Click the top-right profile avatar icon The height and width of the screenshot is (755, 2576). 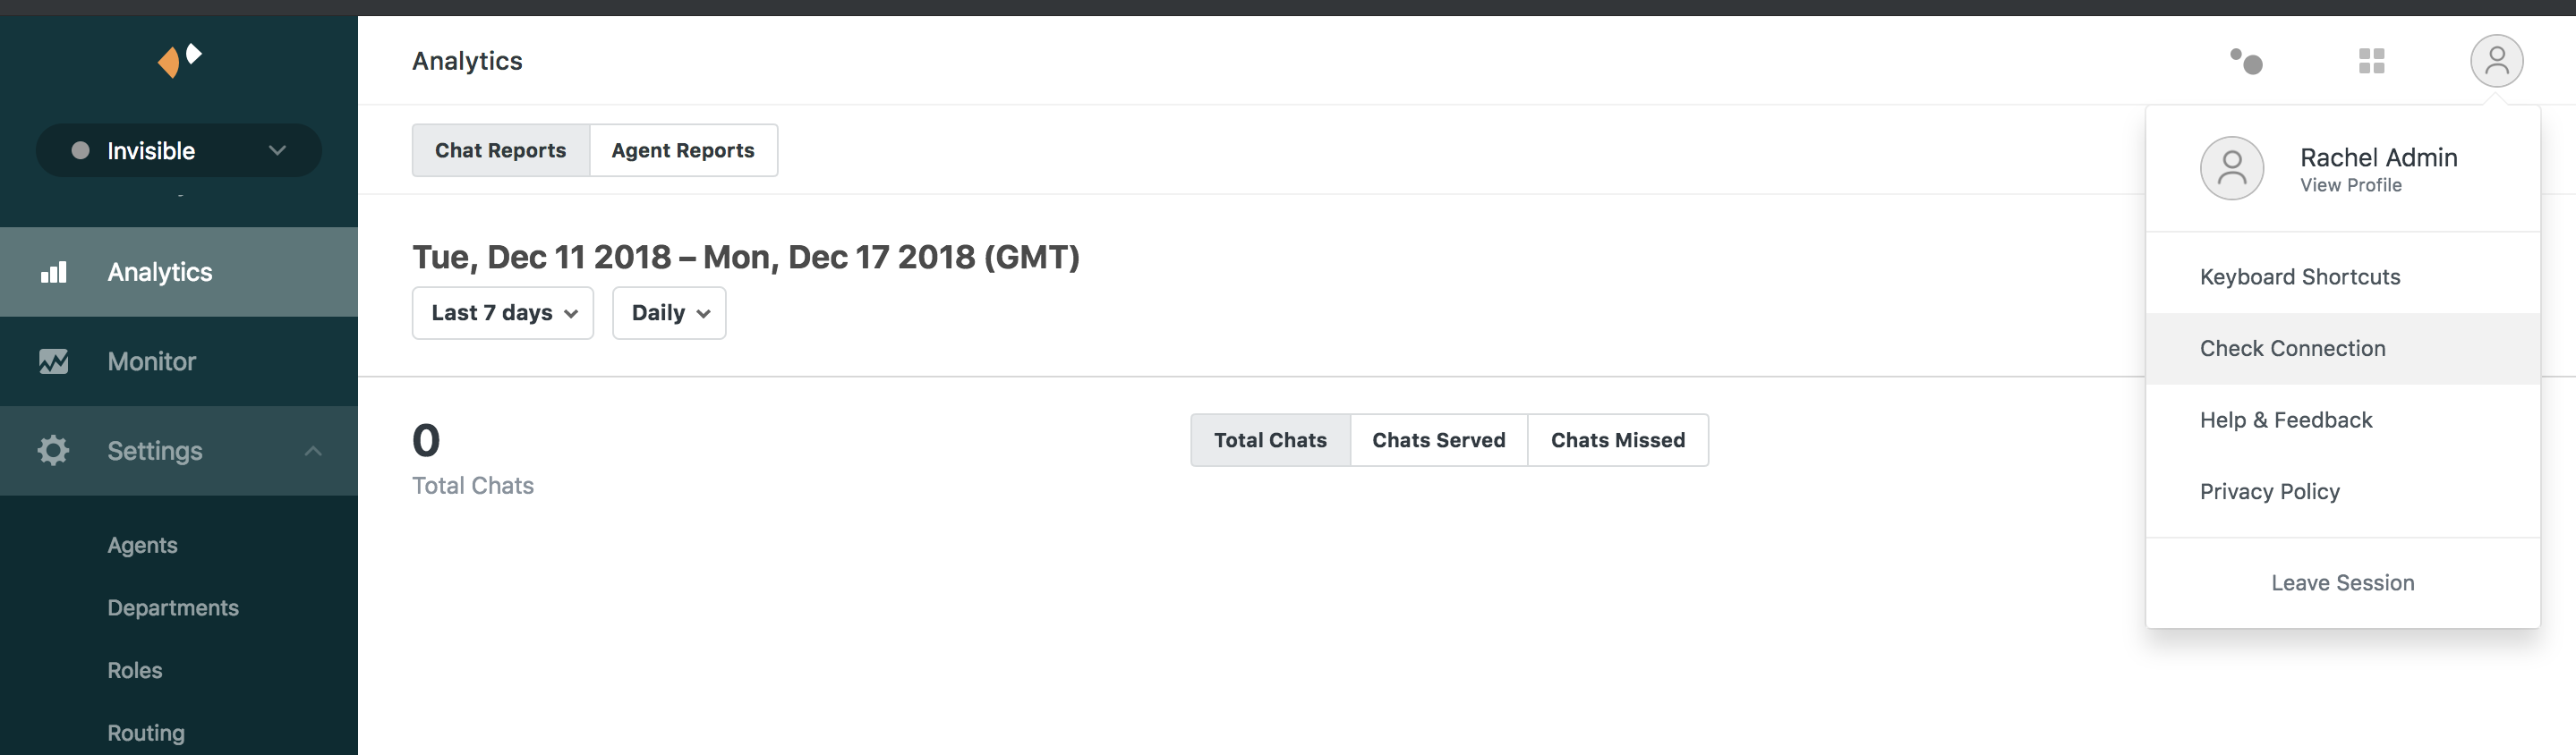pos(2496,61)
